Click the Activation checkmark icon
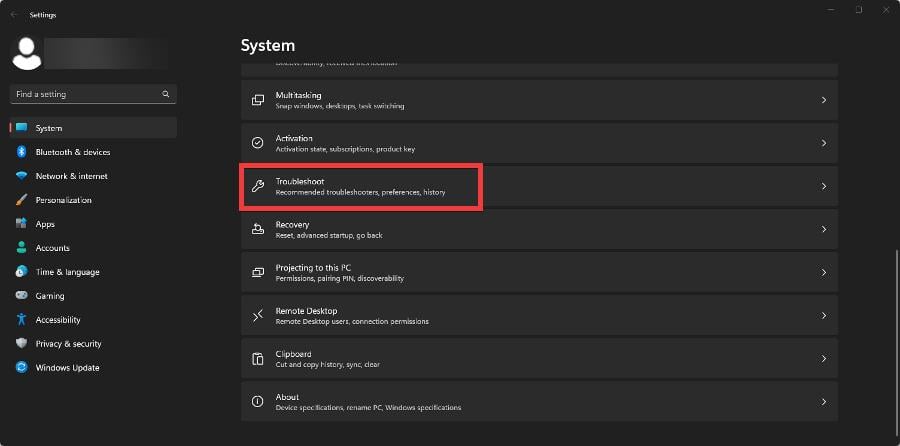The height and width of the screenshot is (446, 900). [x=257, y=143]
